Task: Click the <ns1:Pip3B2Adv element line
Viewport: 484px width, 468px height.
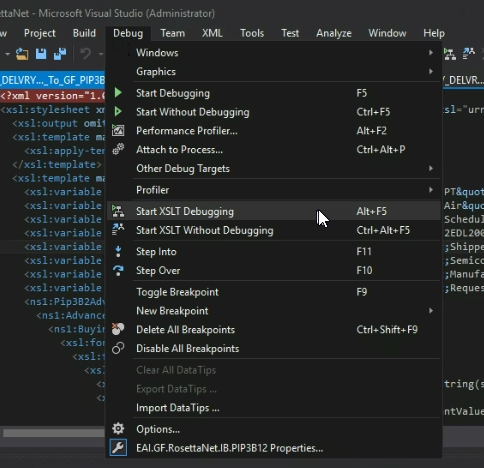Action: (65, 302)
